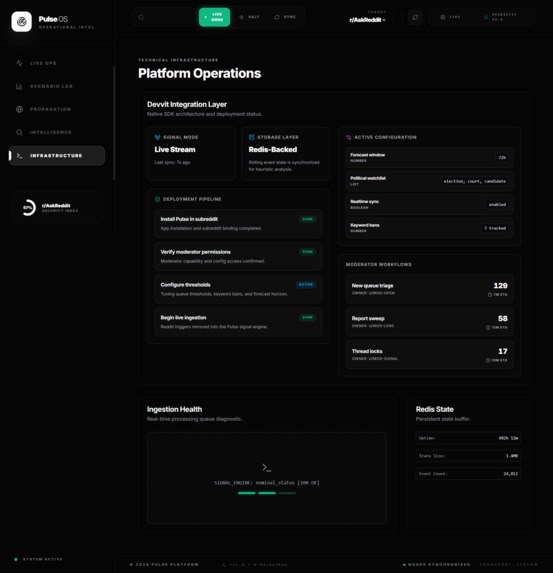The width and height of the screenshot is (553, 573).
Task: Open the Intelligence section
Action: click(57, 132)
